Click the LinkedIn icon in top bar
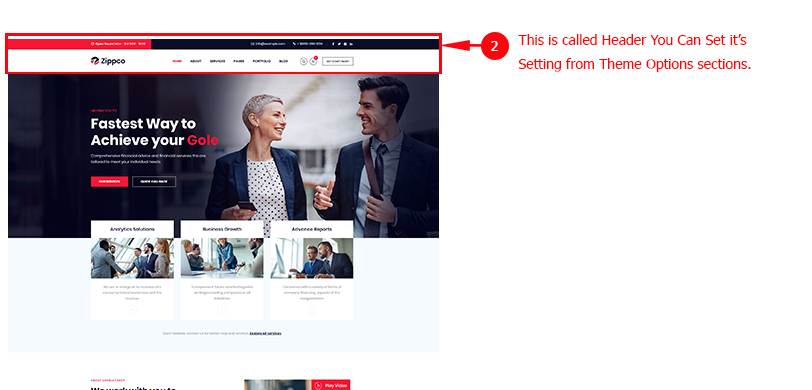 coord(352,44)
